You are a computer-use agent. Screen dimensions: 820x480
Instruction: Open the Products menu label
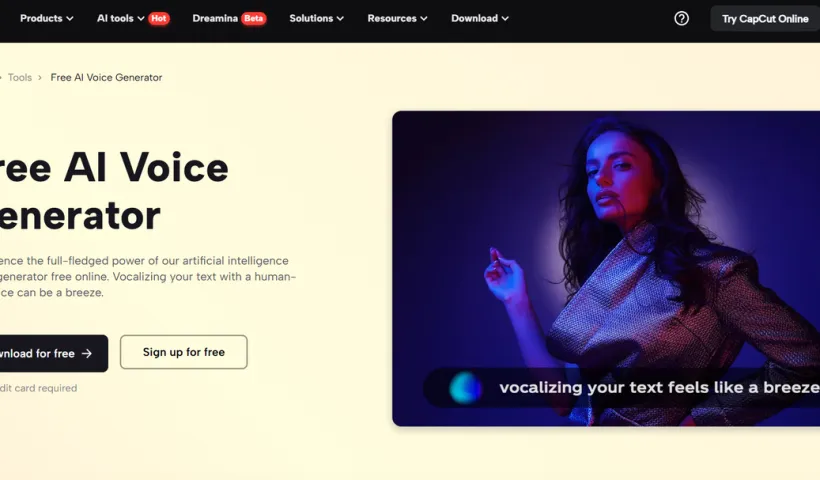tap(41, 18)
